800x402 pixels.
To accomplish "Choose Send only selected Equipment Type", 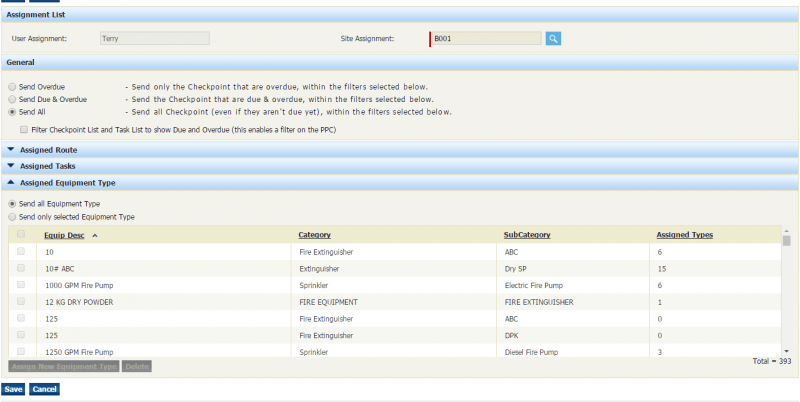I will click(x=12, y=217).
